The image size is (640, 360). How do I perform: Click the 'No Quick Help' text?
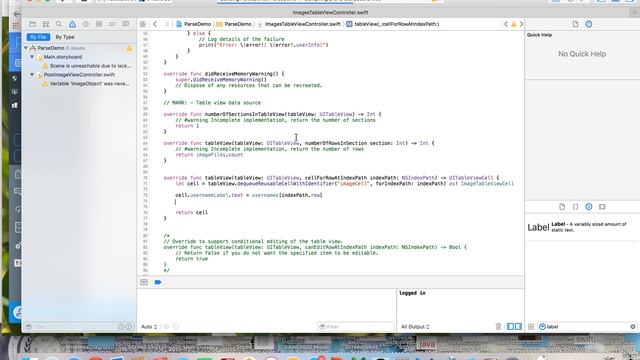coord(582,54)
